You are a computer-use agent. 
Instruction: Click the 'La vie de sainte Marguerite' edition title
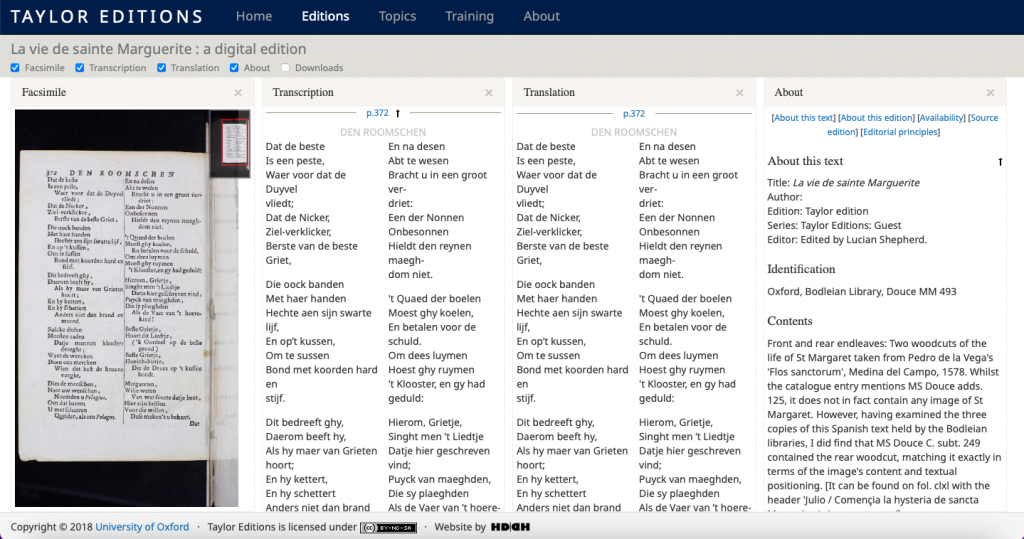click(x=159, y=49)
